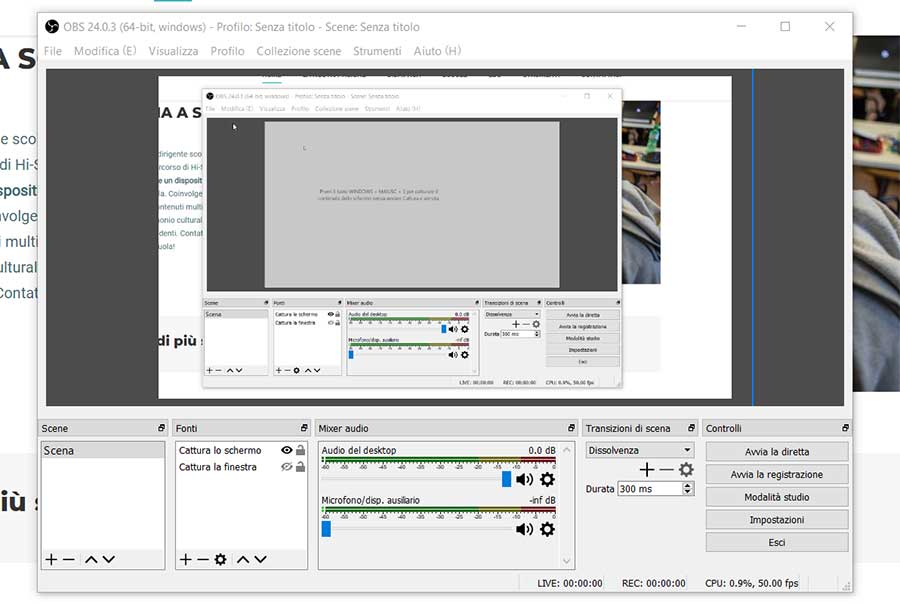Maximize the OBS window

click(x=785, y=26)
